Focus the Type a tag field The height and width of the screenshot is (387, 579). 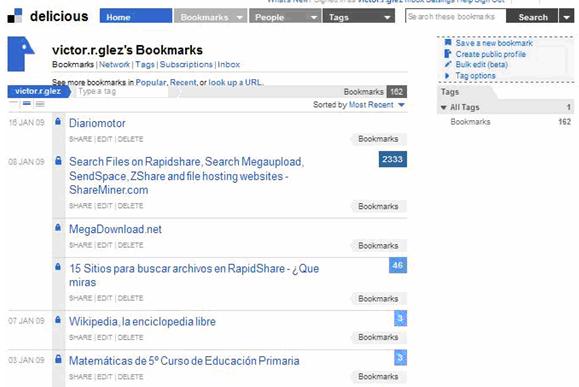point(122,92)
